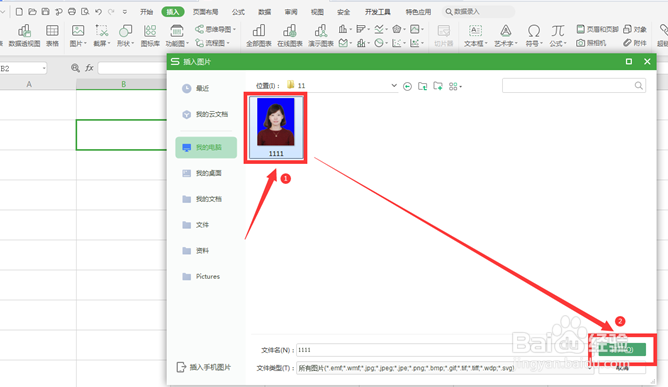Select column A header in spreadsheet
This screenshot has height=387, width=668.
tap(29, 84)
